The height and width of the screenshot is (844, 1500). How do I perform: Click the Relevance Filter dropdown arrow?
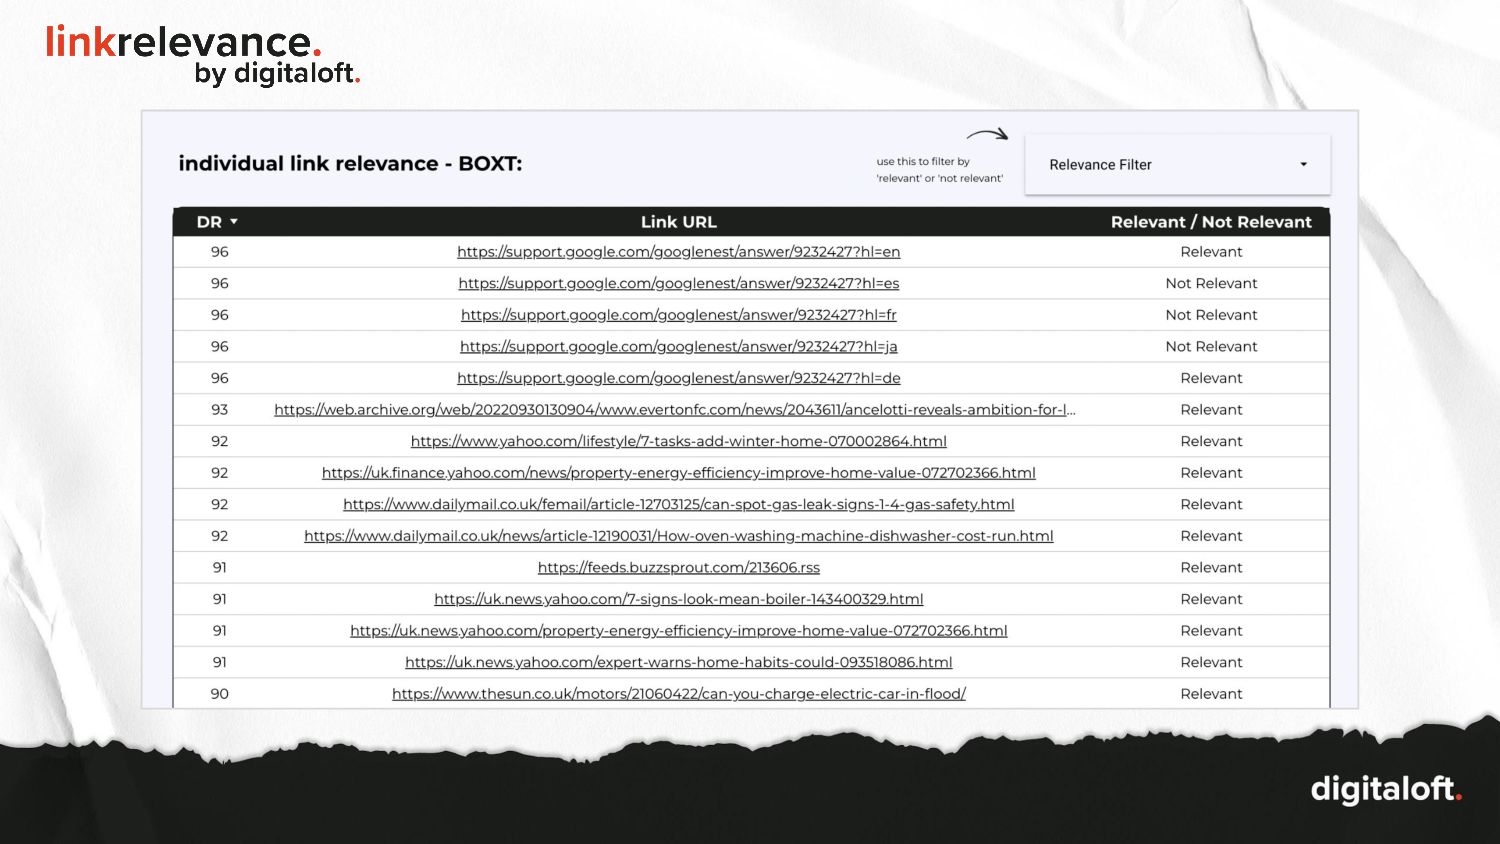pyautogui.click(x=1303, y=164)
